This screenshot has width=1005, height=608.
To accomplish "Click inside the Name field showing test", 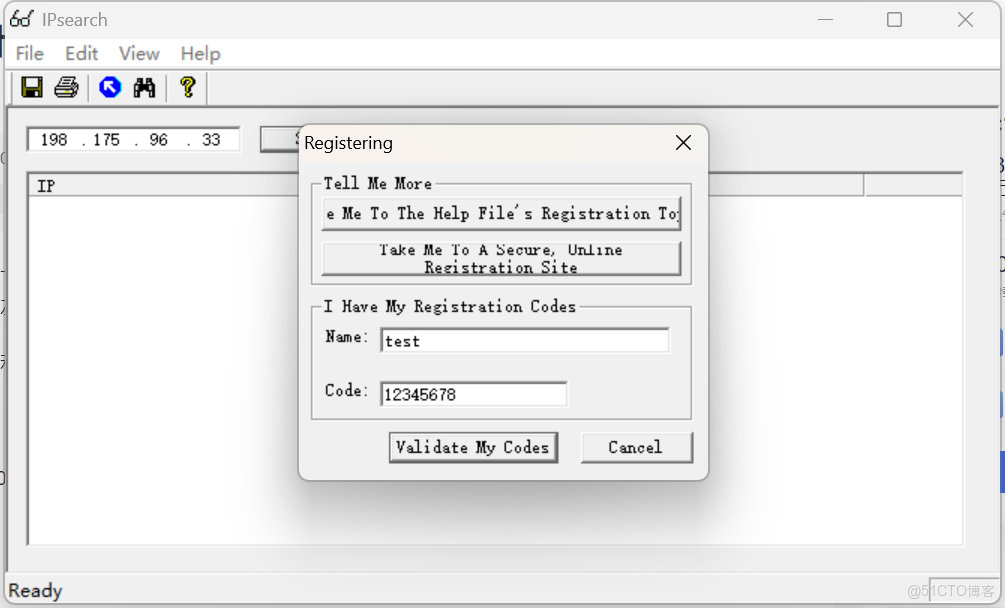I will [x=524, y=340].
